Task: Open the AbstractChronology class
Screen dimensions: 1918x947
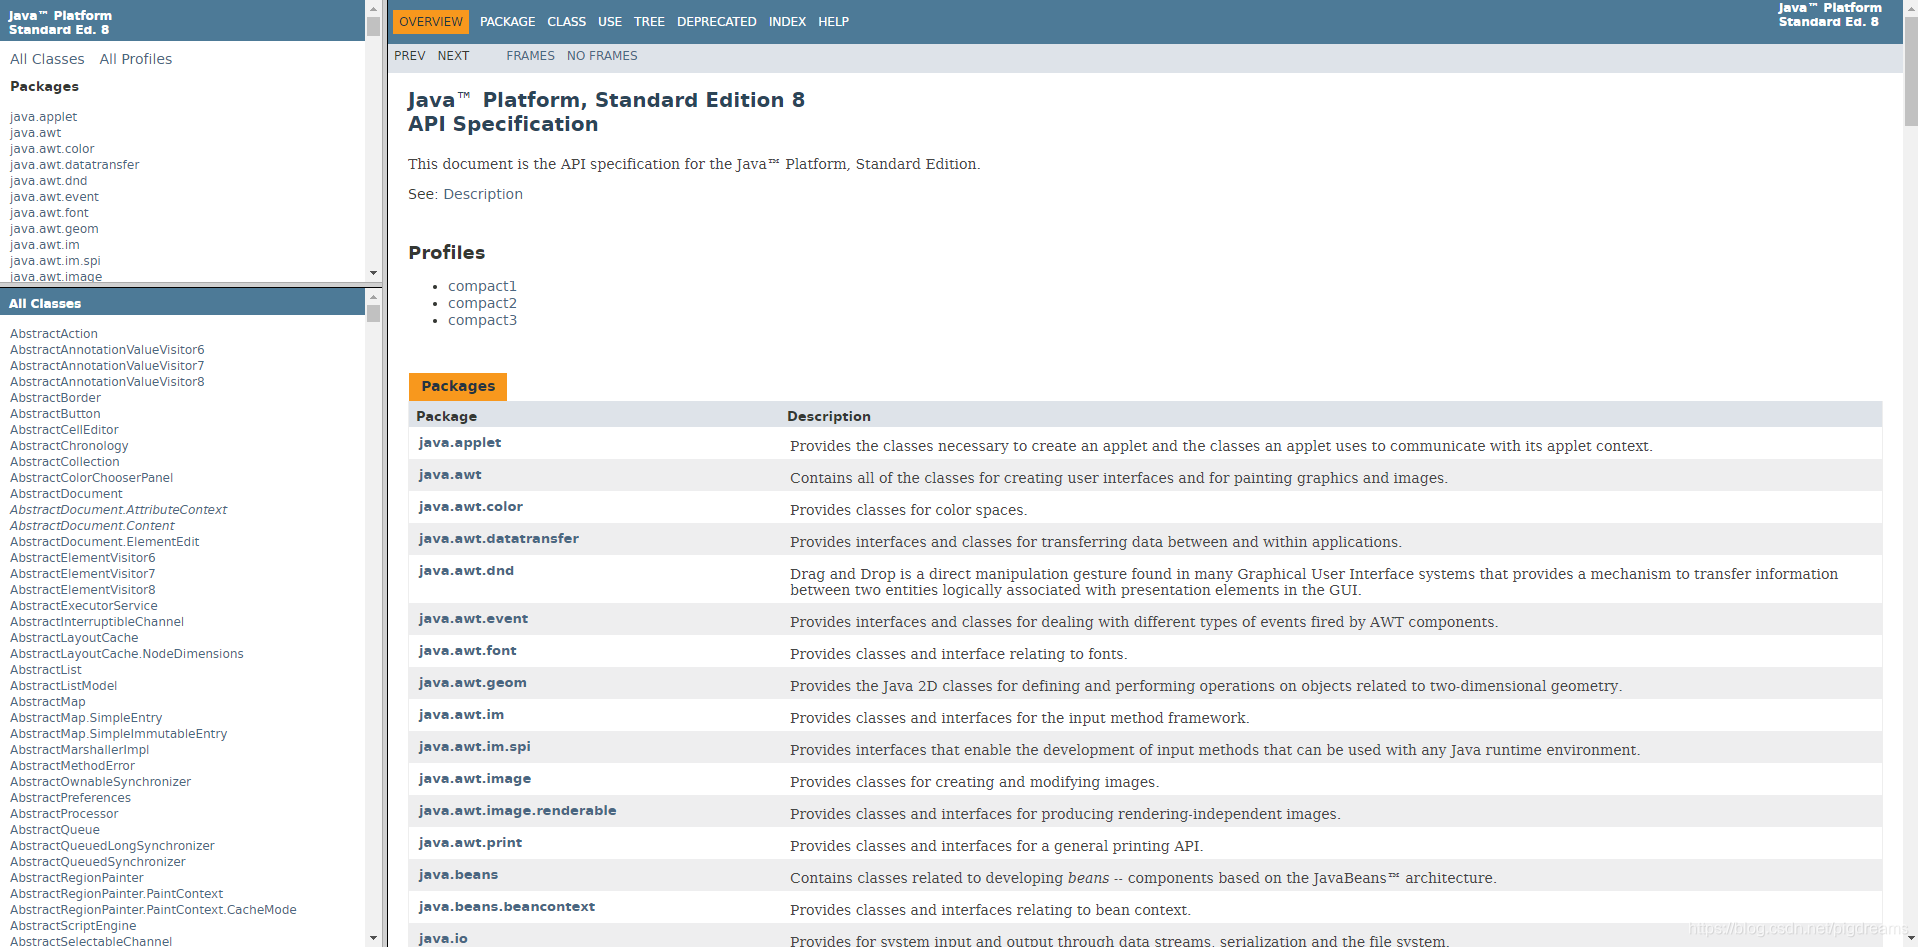Action: [69, 446]
